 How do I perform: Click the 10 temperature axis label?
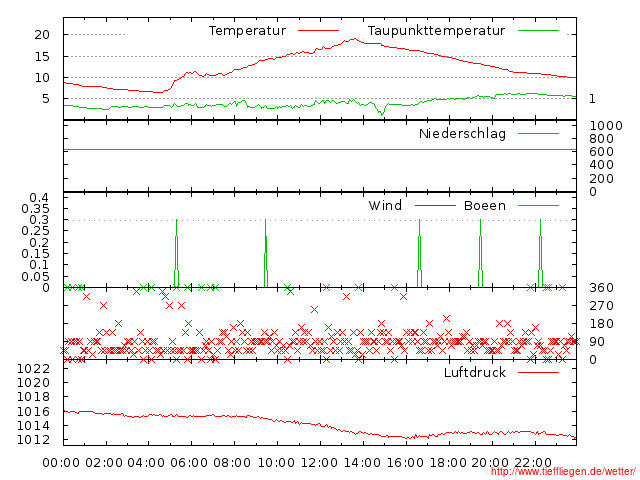(42, 78)
